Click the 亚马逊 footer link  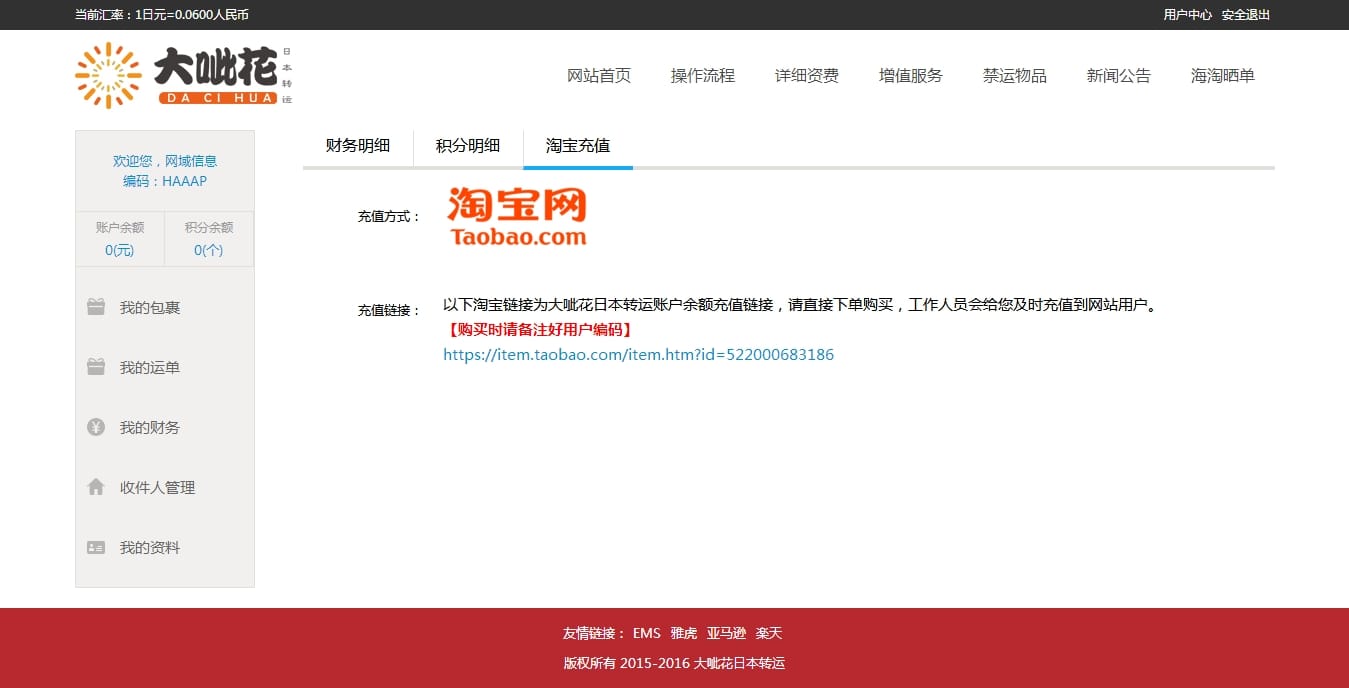point(727,633)
